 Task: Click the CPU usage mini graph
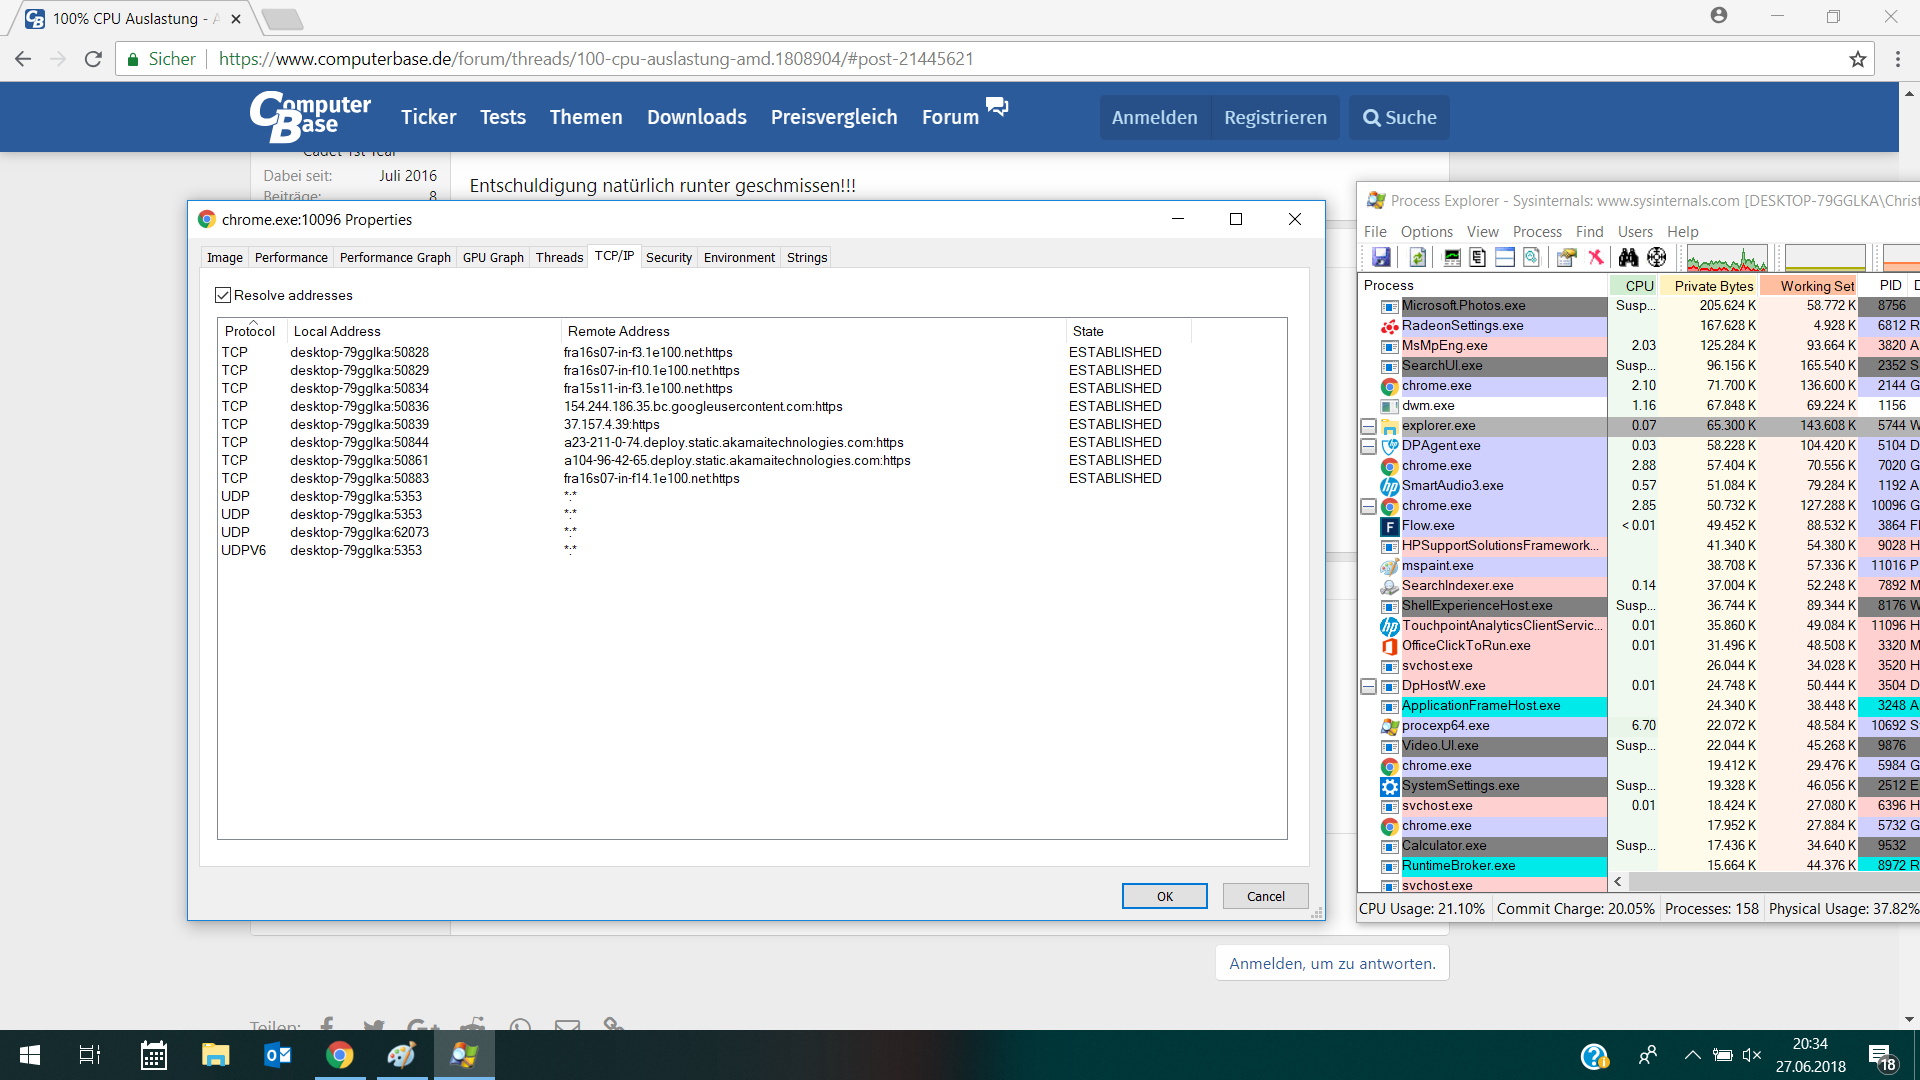[1726, 258]
